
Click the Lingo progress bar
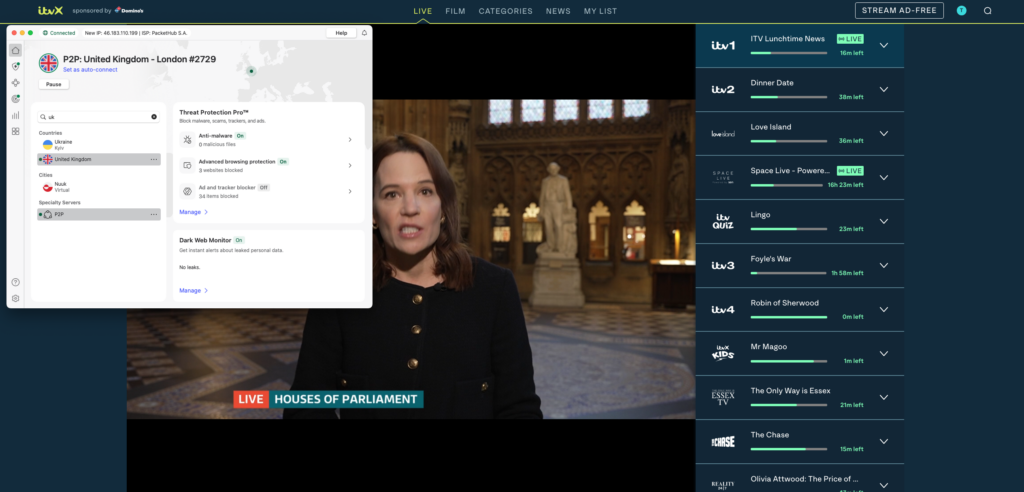point(789,229)
